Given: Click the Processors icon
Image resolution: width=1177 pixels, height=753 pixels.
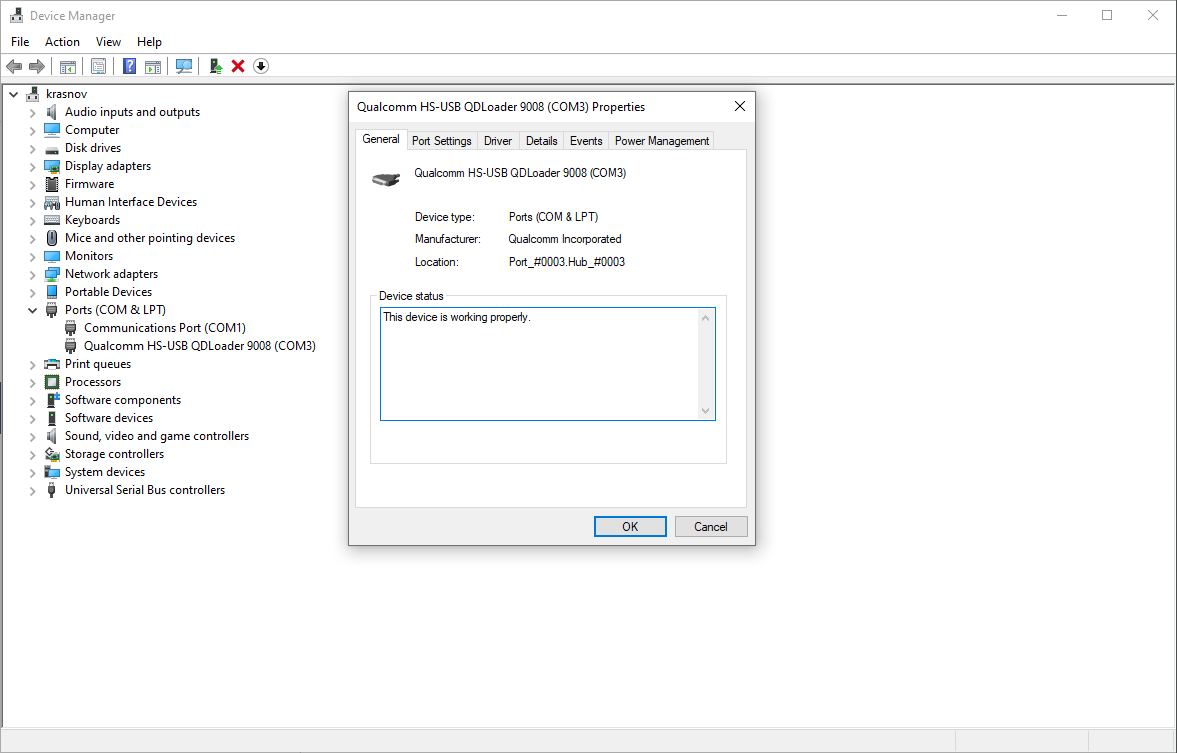Looking at the screenshot, I should point(52,382).
